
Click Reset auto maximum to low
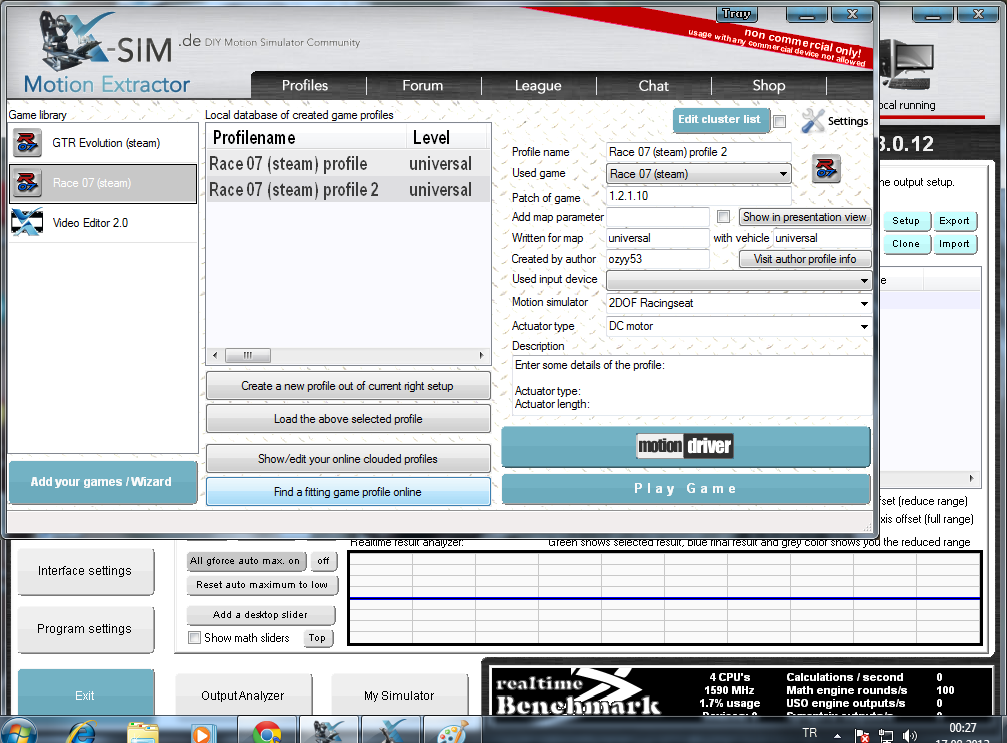[262, 585]
